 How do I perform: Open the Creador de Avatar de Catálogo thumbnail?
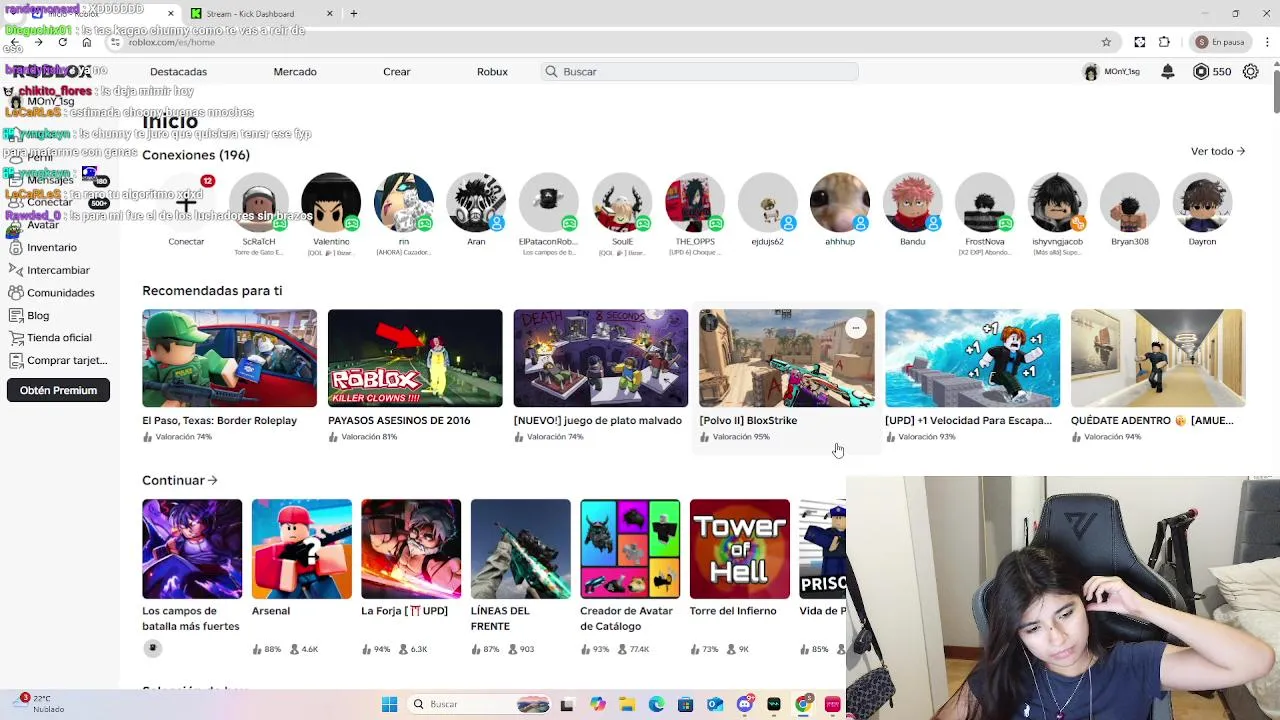click(x=630, y=549)
